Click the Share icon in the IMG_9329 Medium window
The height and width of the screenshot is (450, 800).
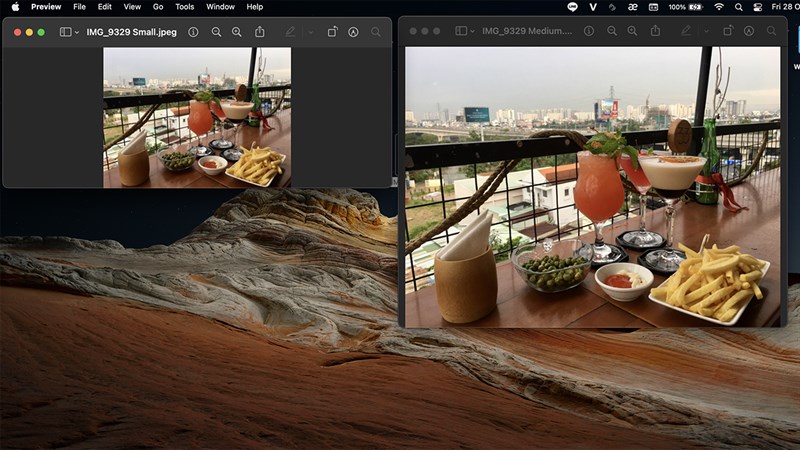pos(655,31)
